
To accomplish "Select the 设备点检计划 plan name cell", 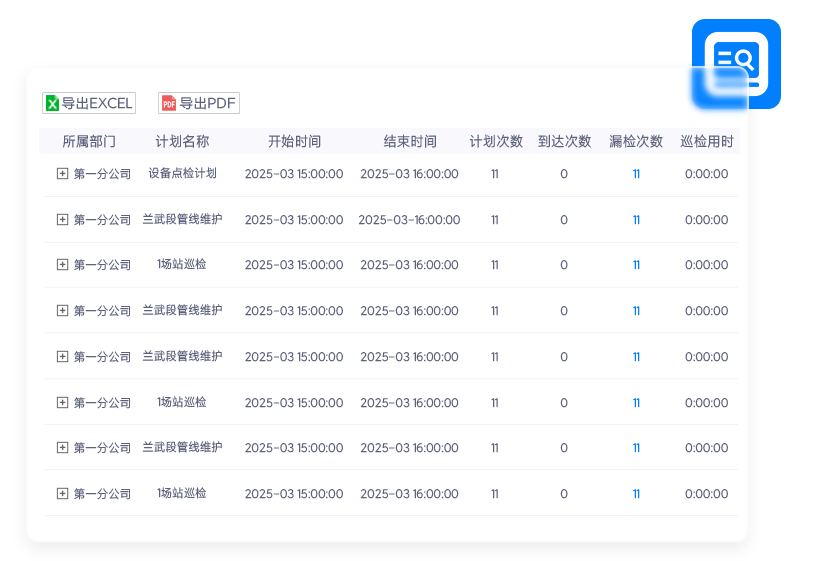I will click(x=182, y=173).
